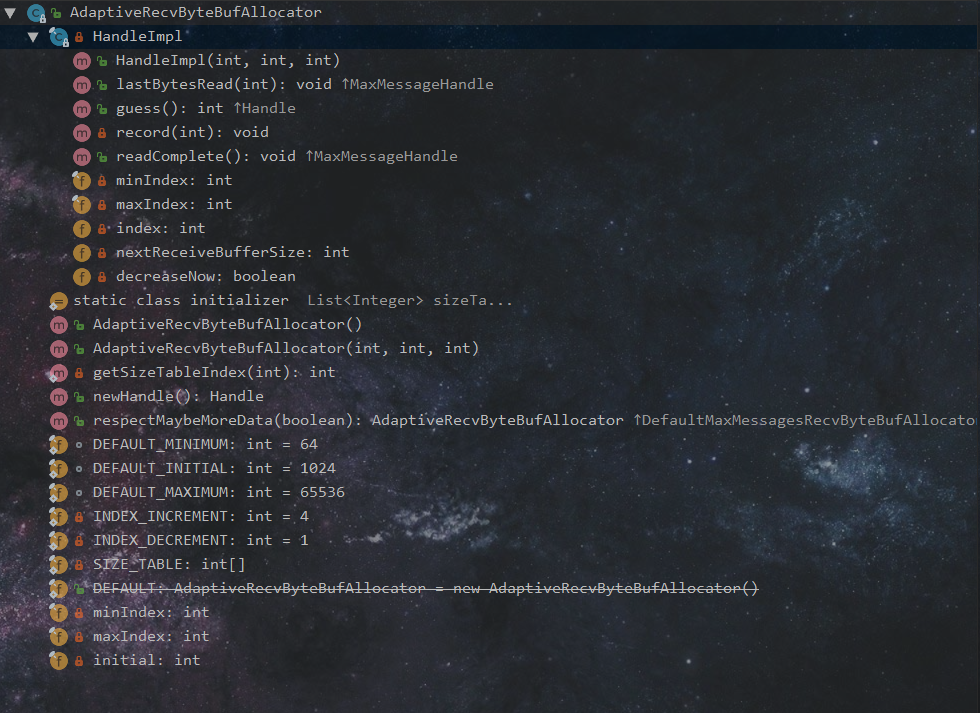Click the field icon next to DEFAULT_MINIMUM
The image size is (980, 713).
[x=59, y=445]
